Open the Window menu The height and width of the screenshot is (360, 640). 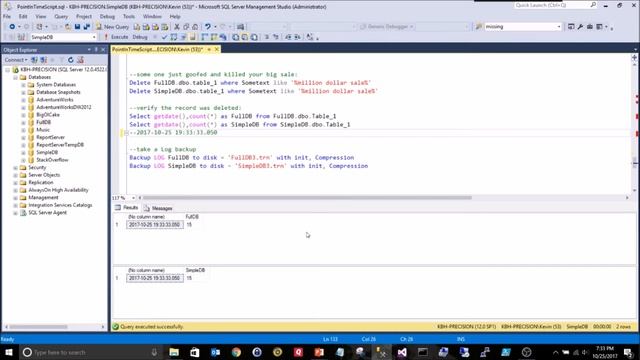[152, 16]
